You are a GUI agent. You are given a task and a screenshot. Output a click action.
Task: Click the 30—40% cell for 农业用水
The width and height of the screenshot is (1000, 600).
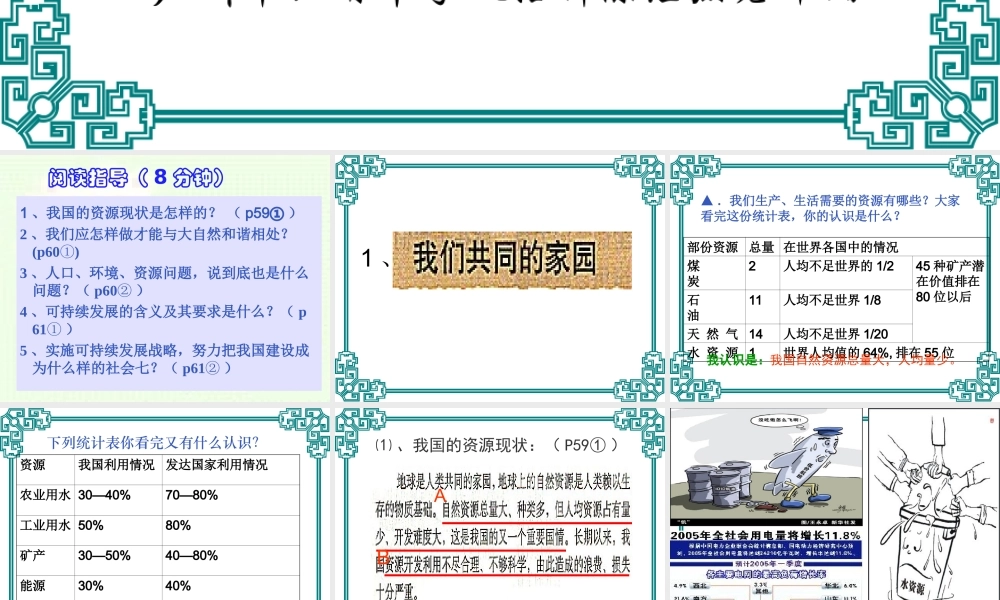[104, 495]
